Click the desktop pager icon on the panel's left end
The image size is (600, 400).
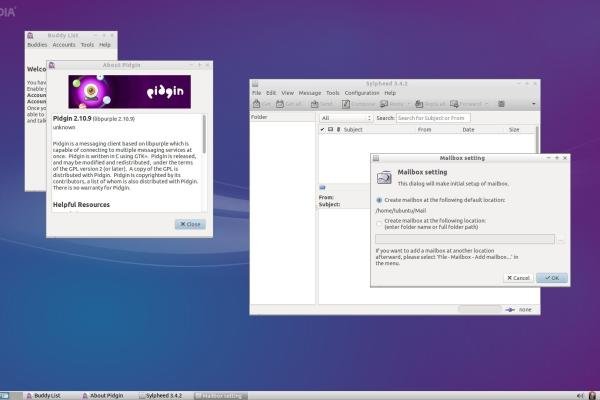[4, 395]
